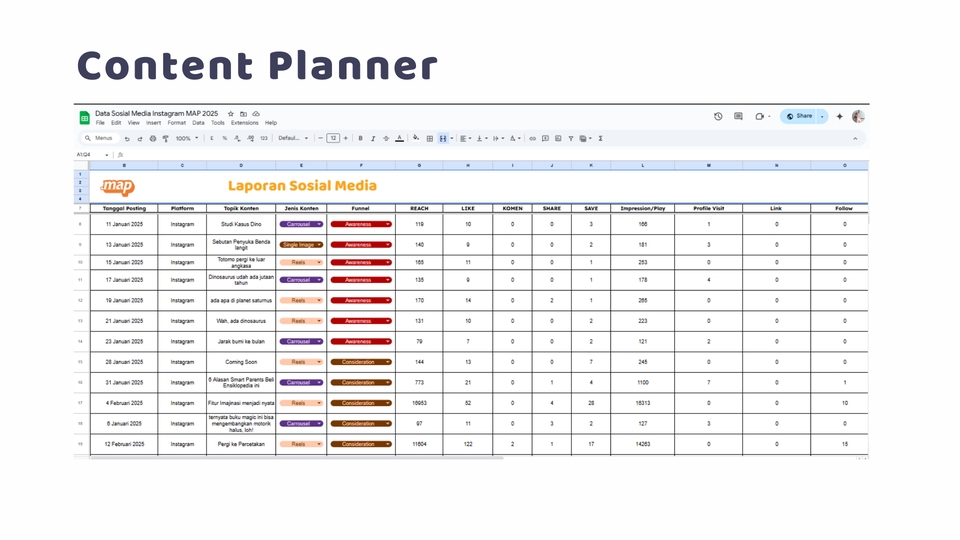Open the Functions sigma icon

tap(601, 138)
